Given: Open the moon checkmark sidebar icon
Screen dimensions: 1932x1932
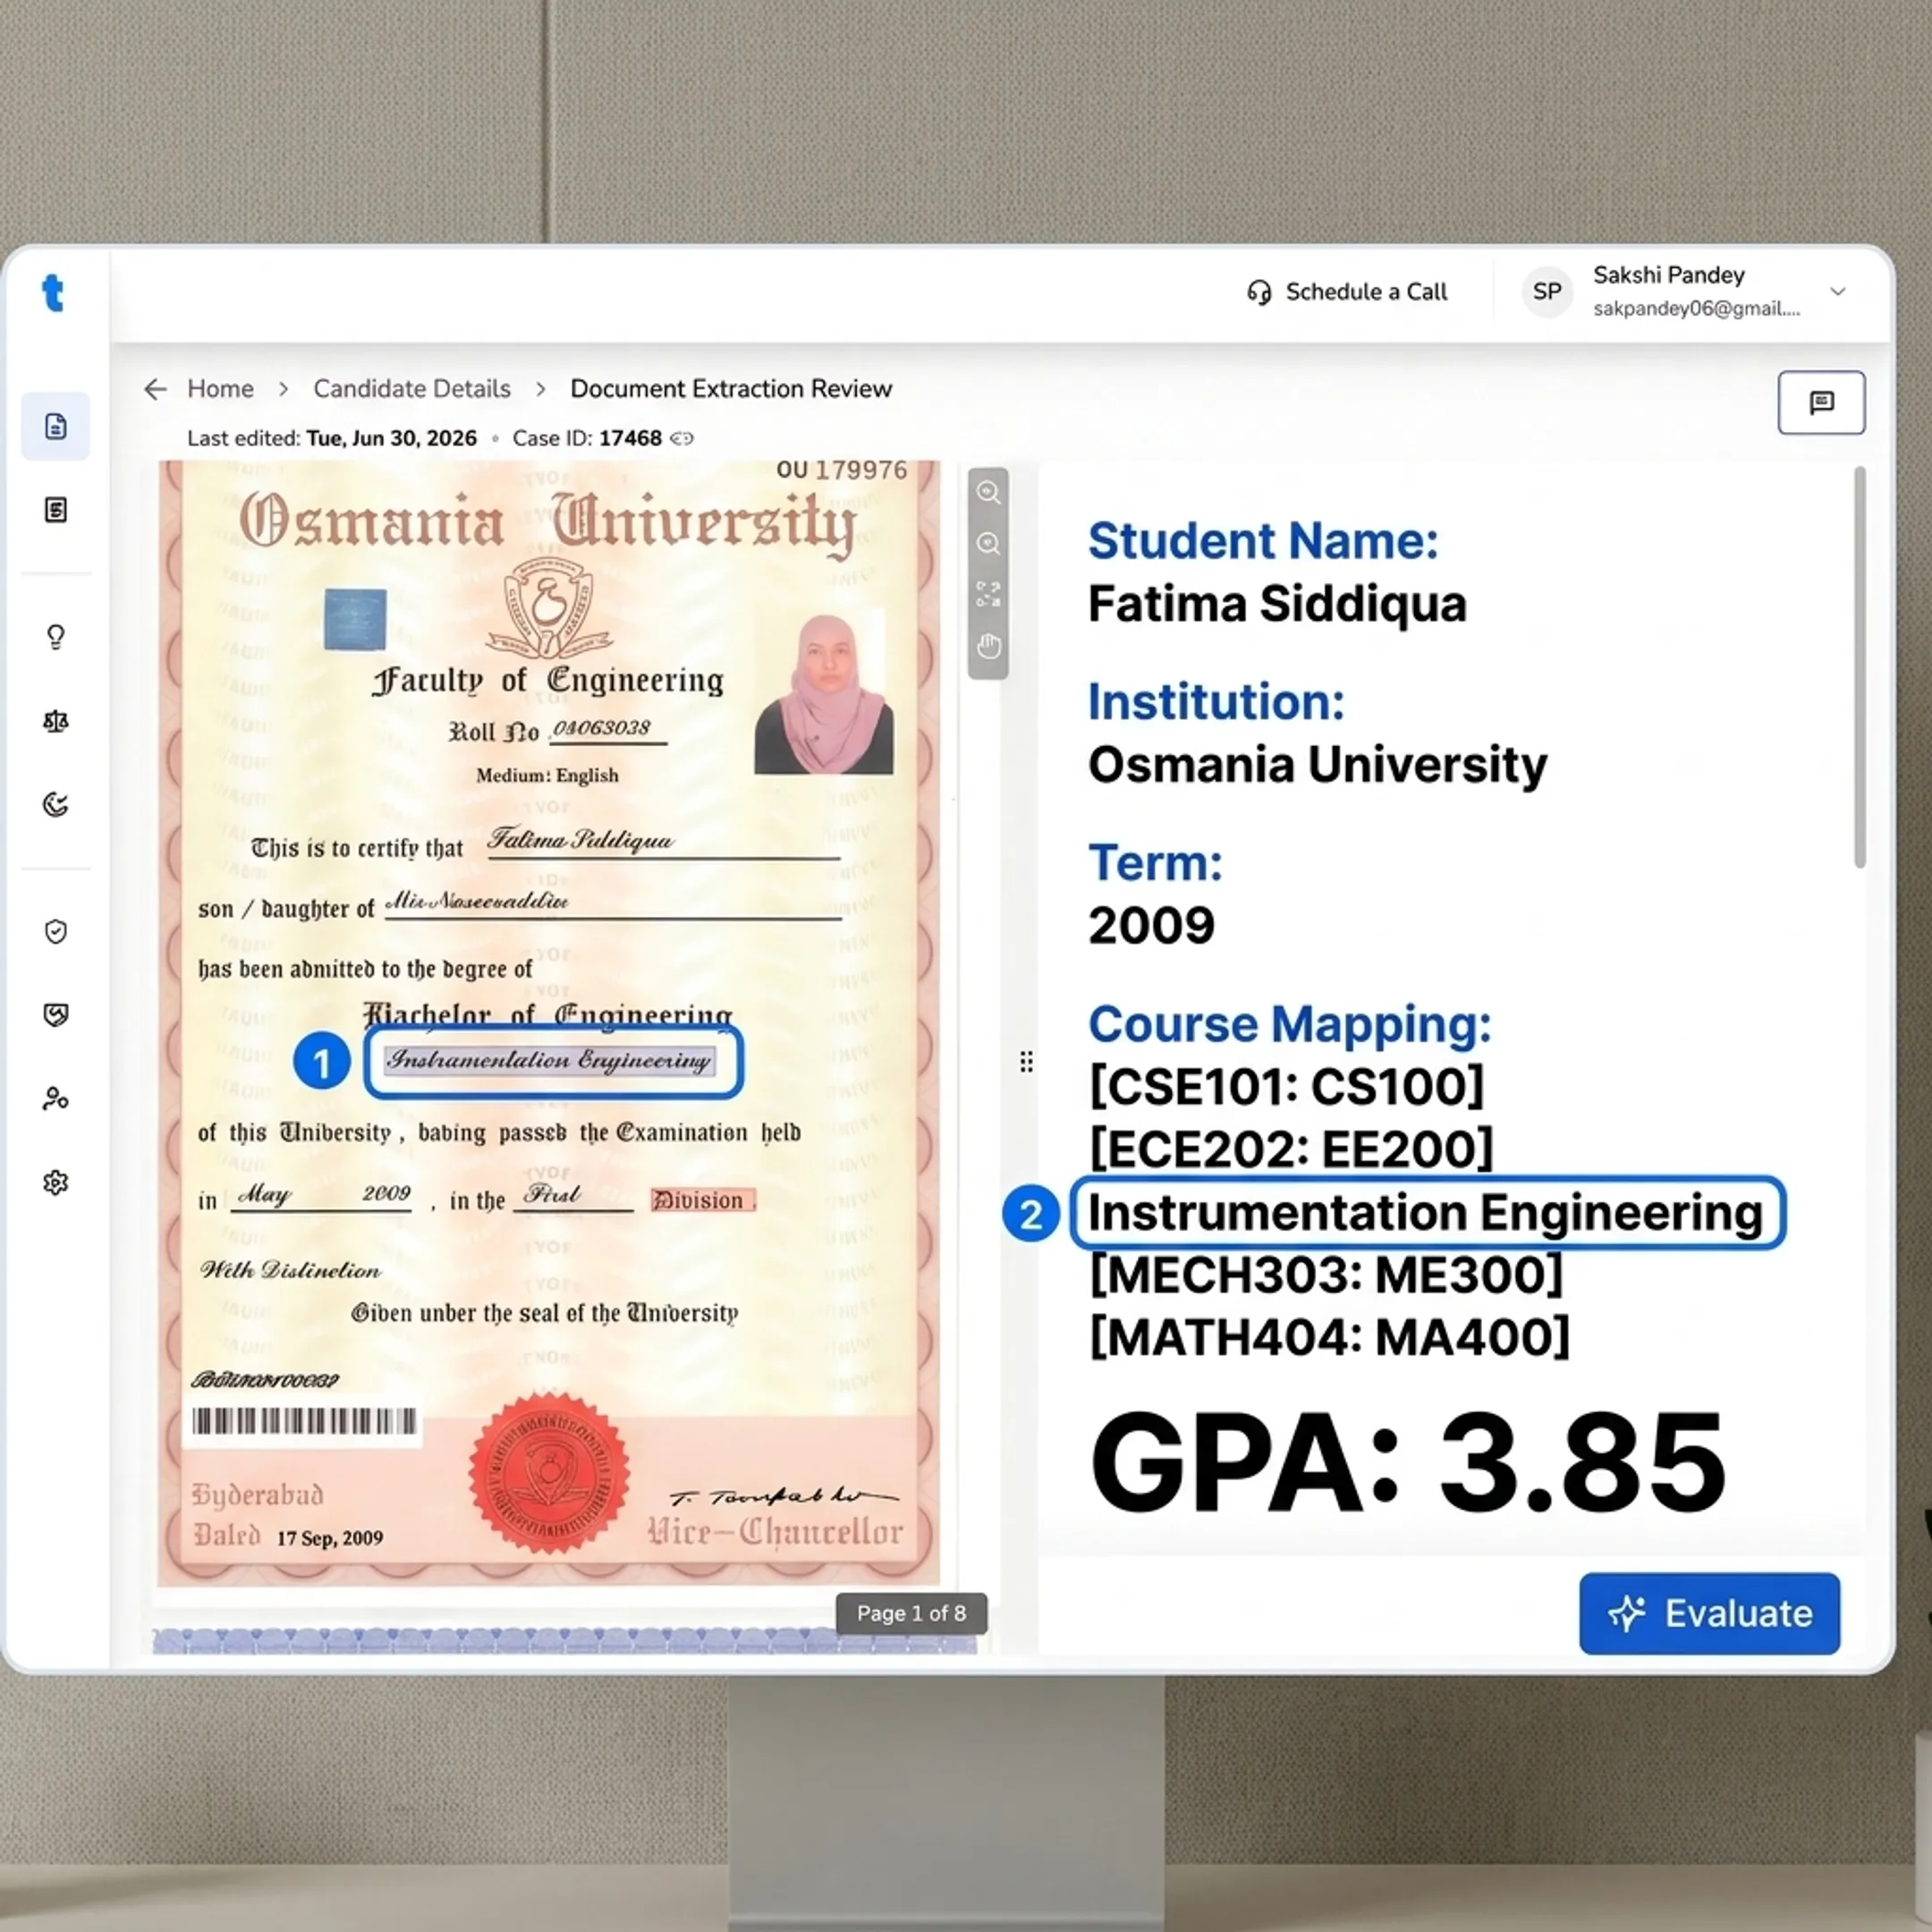Looking at the screenshot, I should click(56, 804).
